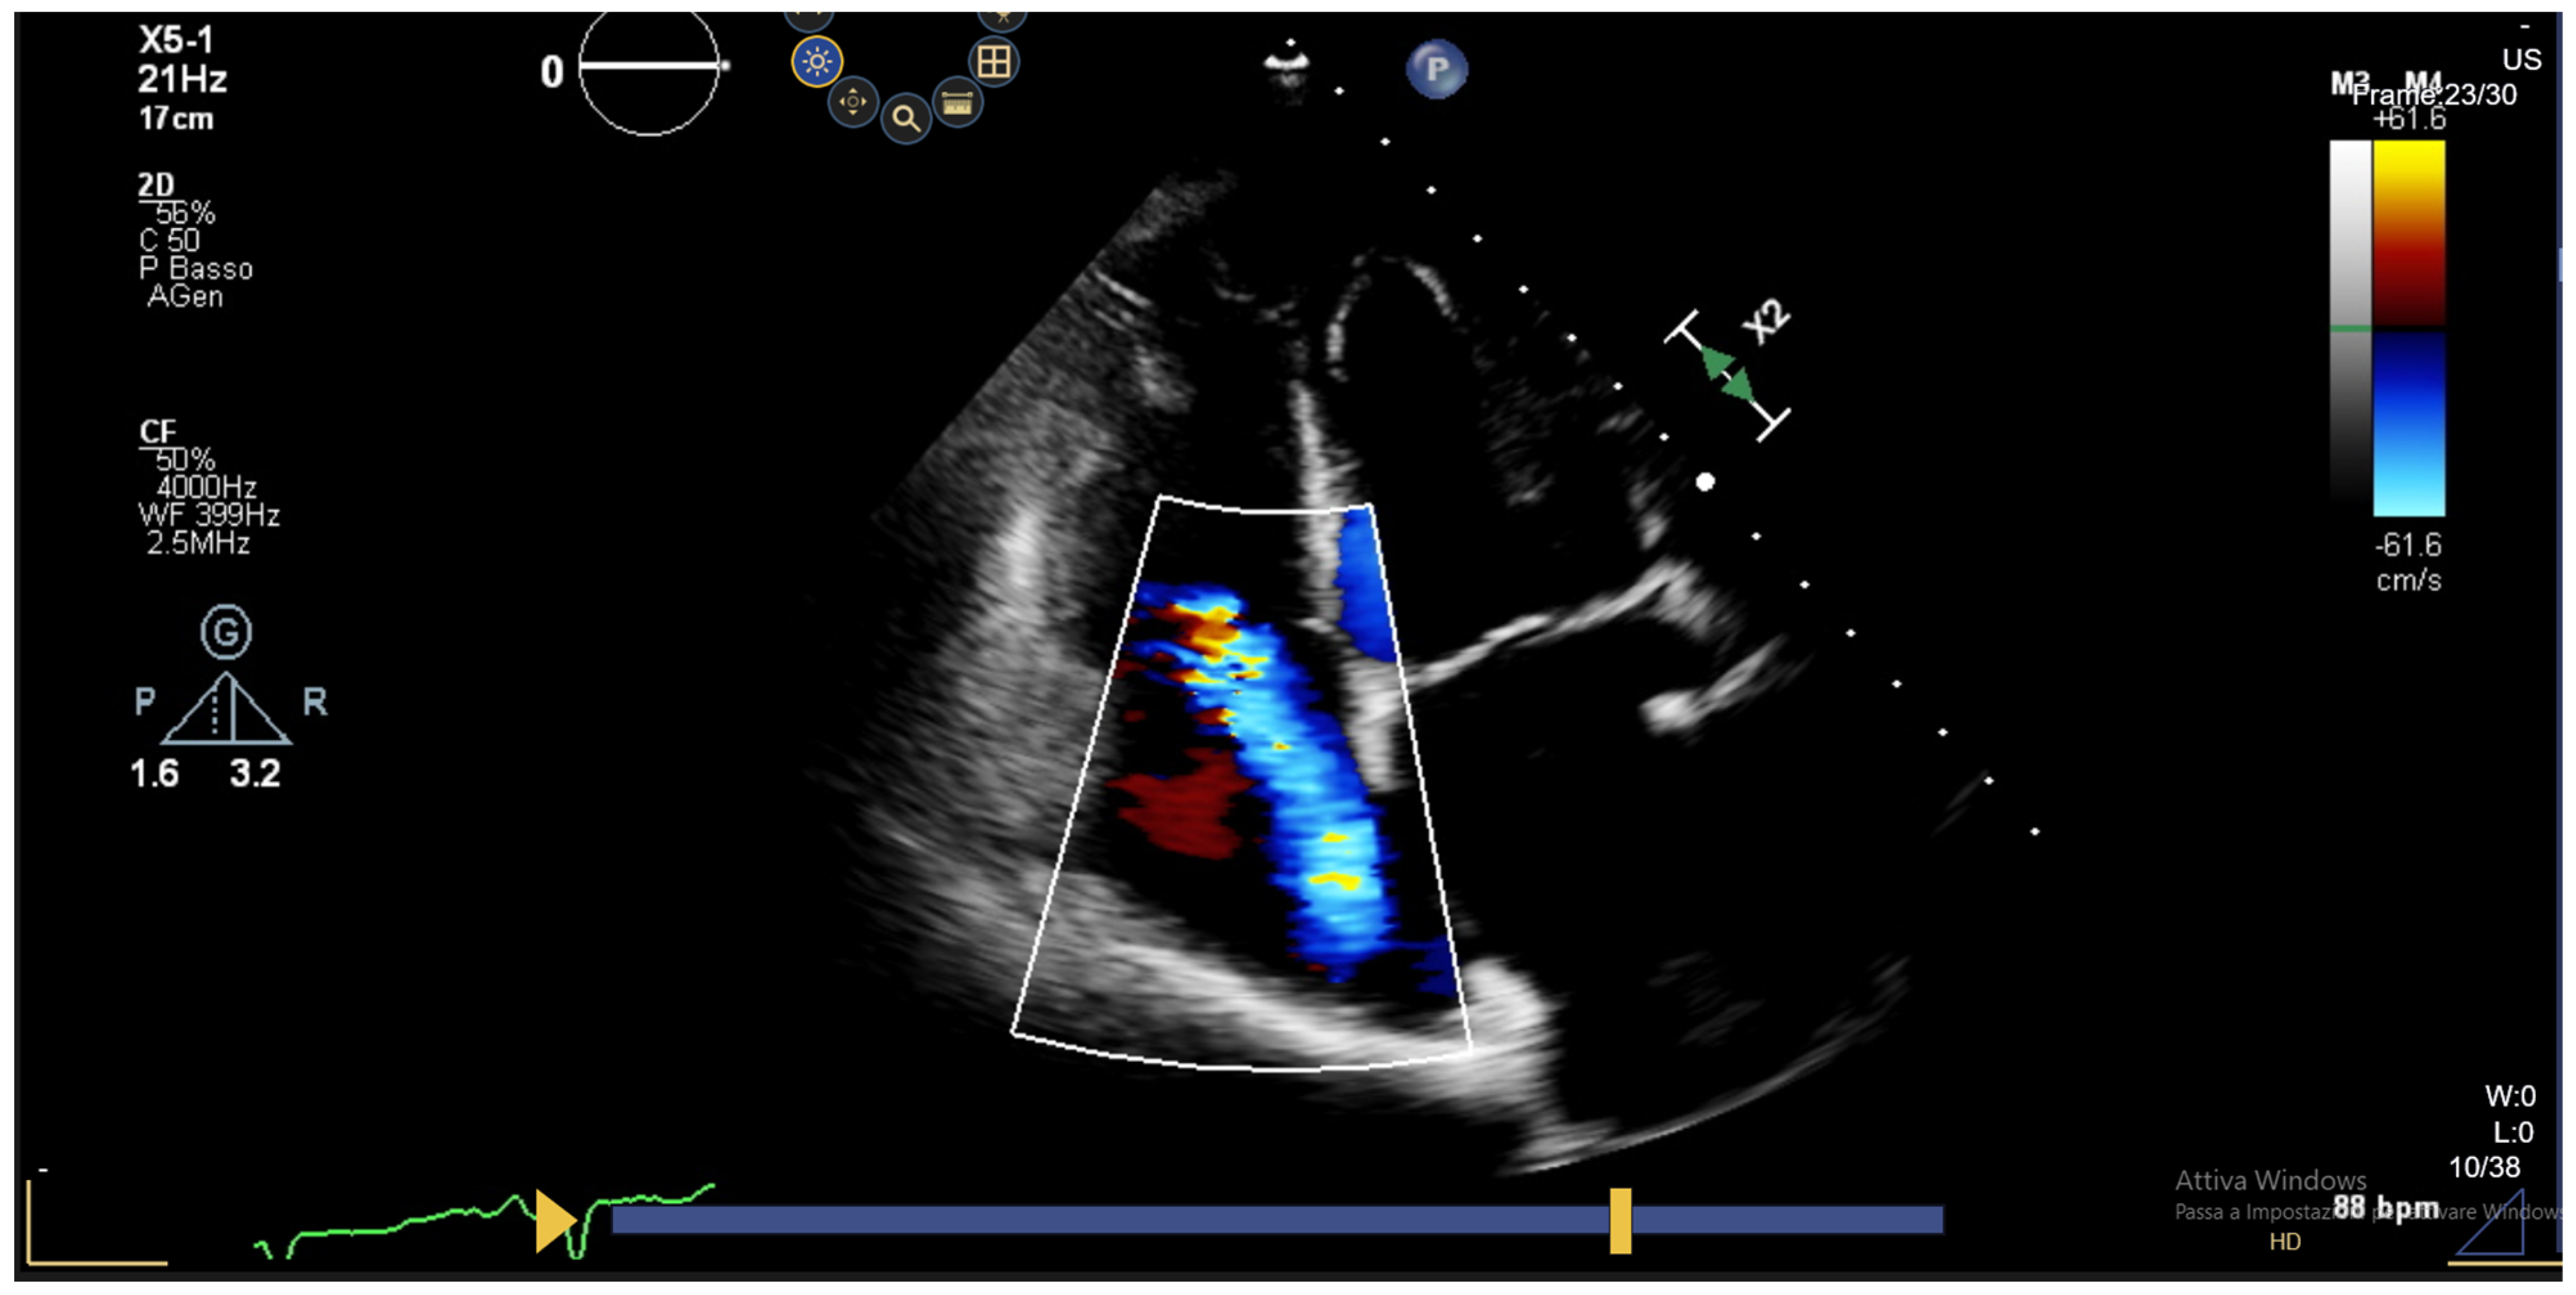Select the CF color flow settings label

[157, 432]
